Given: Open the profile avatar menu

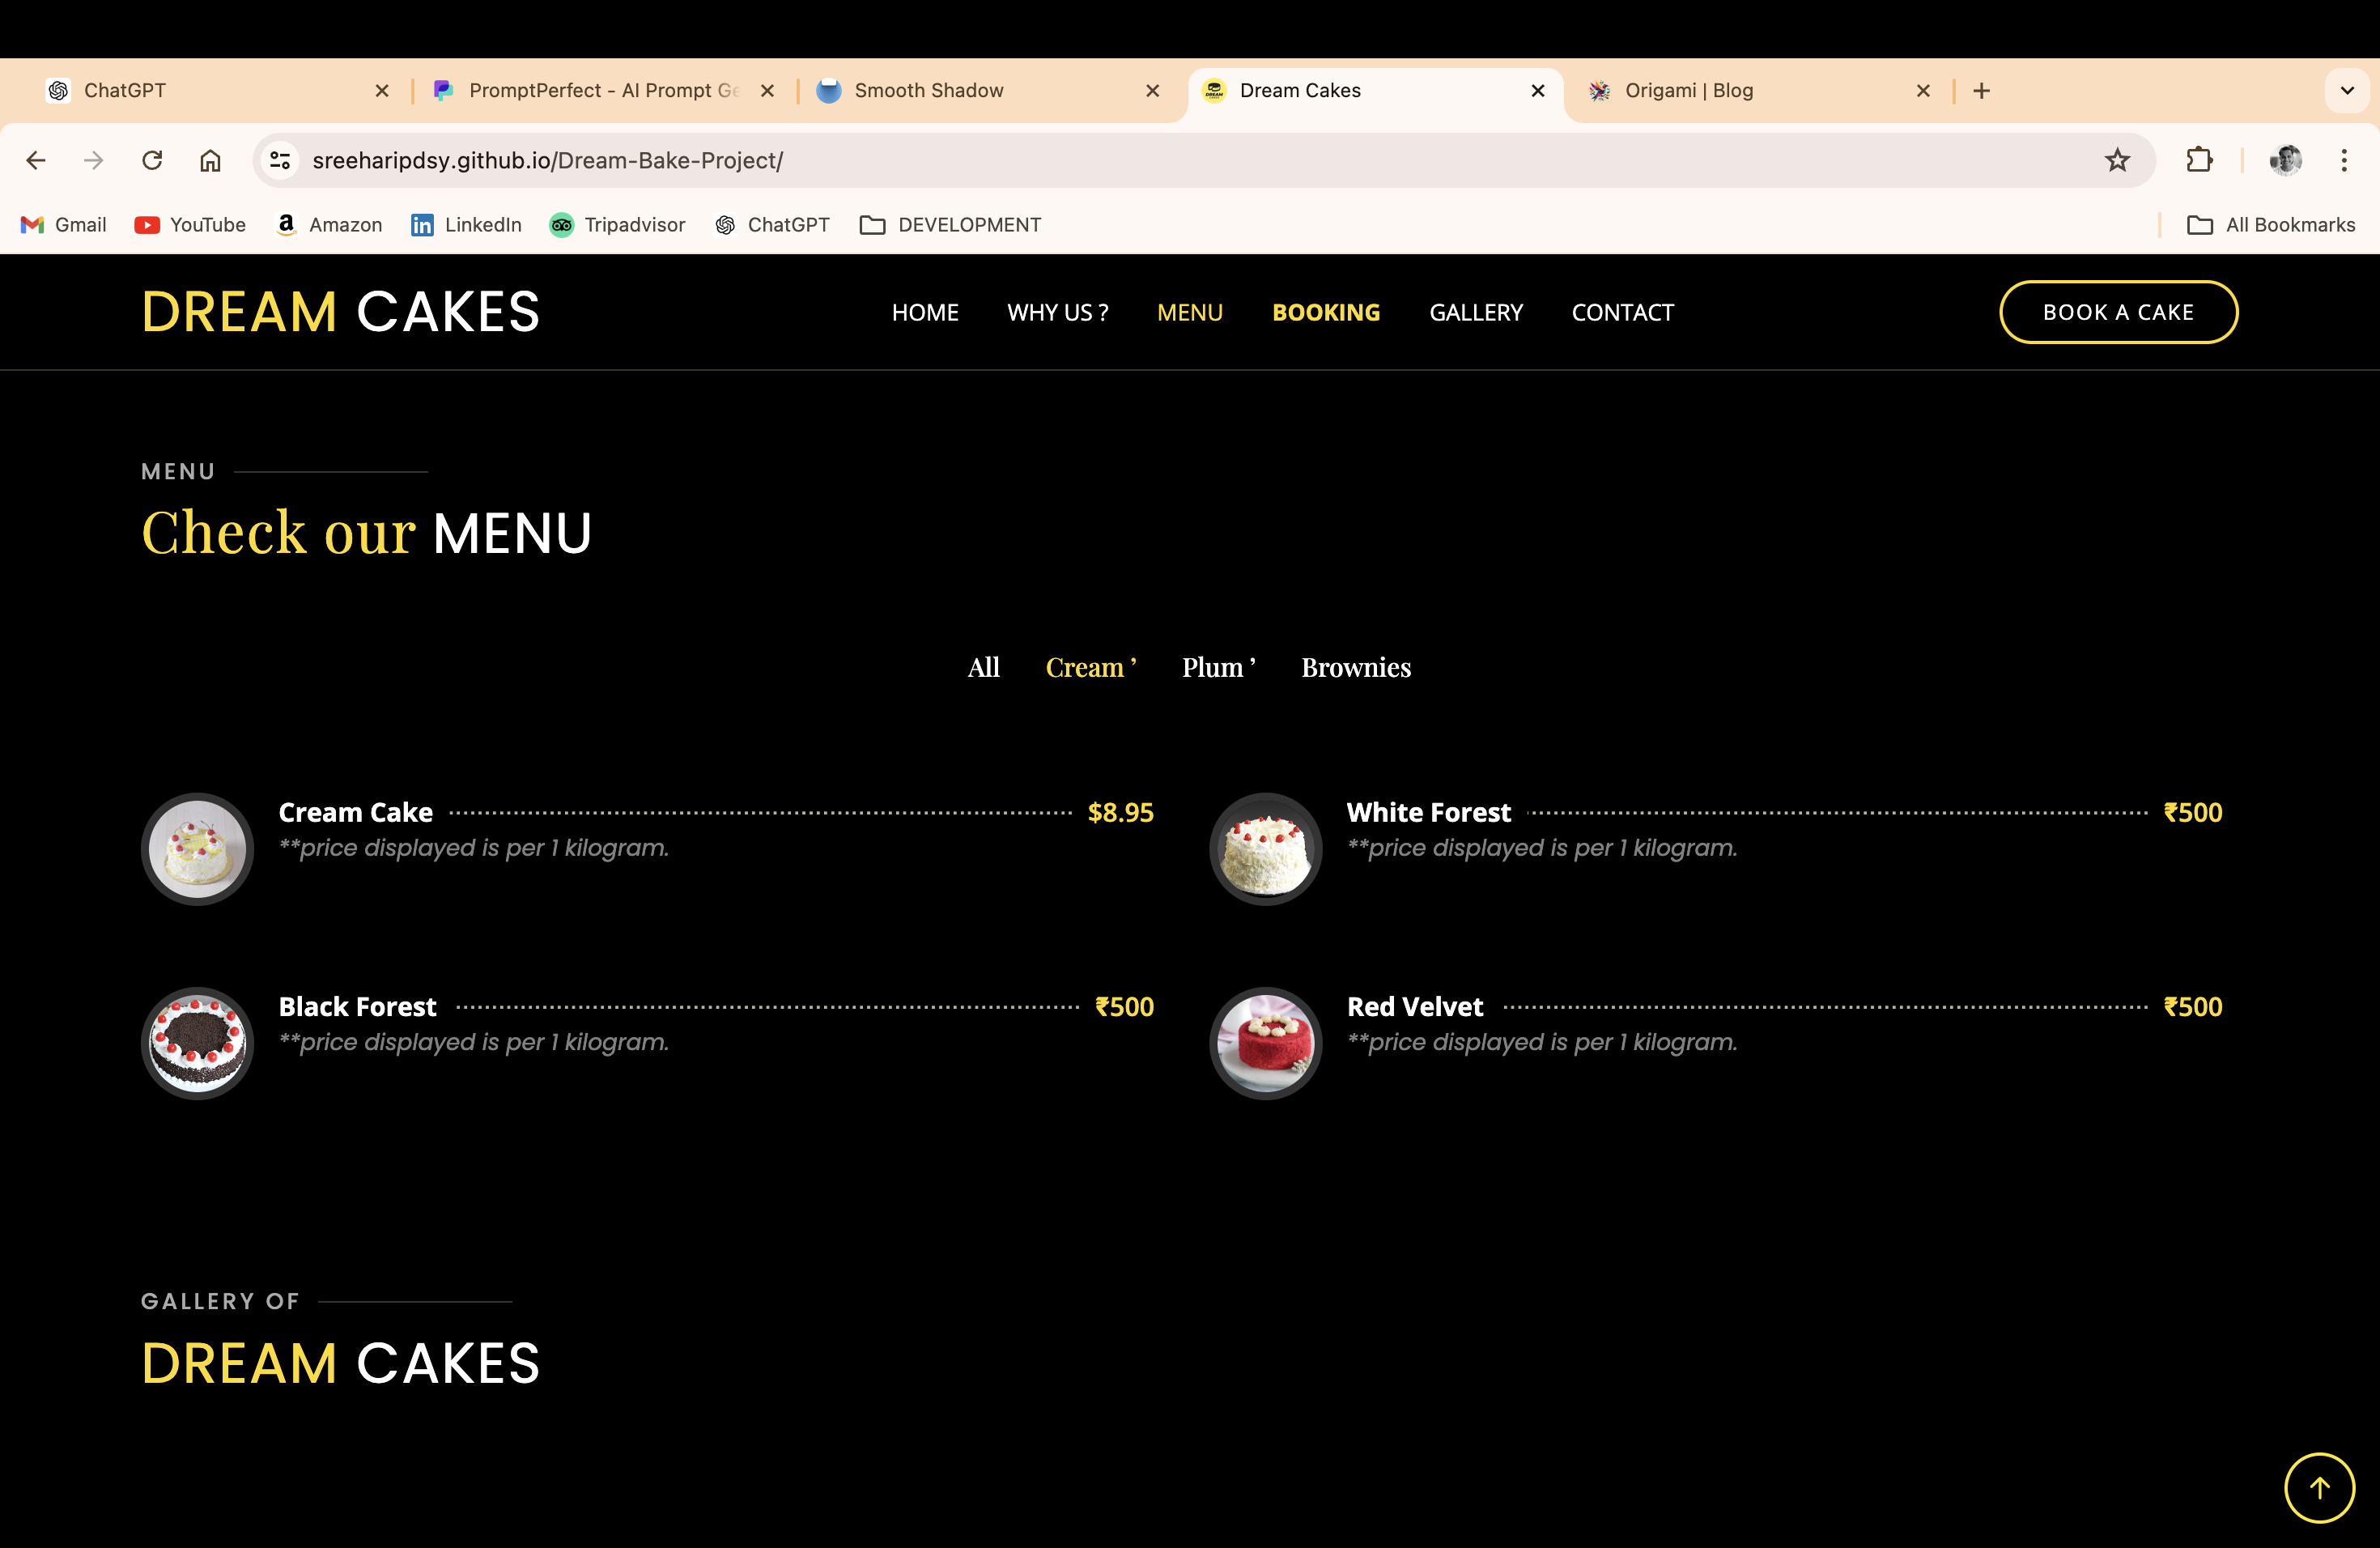Looking at the screenshot, I should (x=2285, y=160).
